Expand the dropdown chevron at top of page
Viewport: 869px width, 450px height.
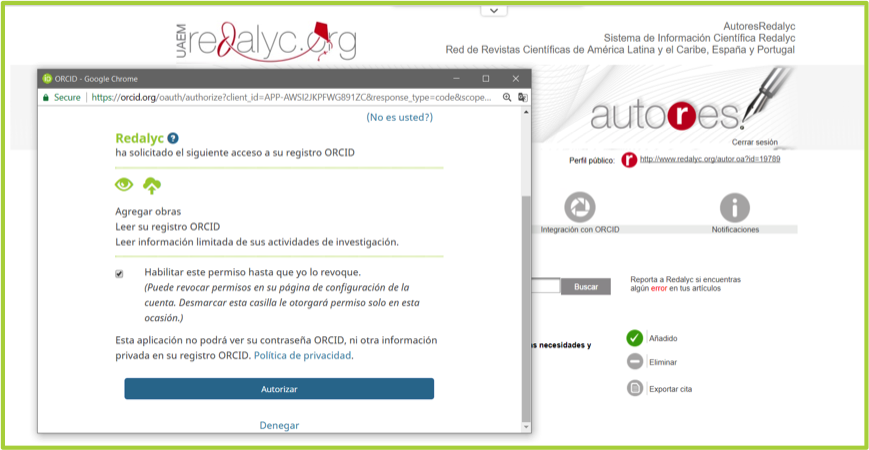(492, 10)
